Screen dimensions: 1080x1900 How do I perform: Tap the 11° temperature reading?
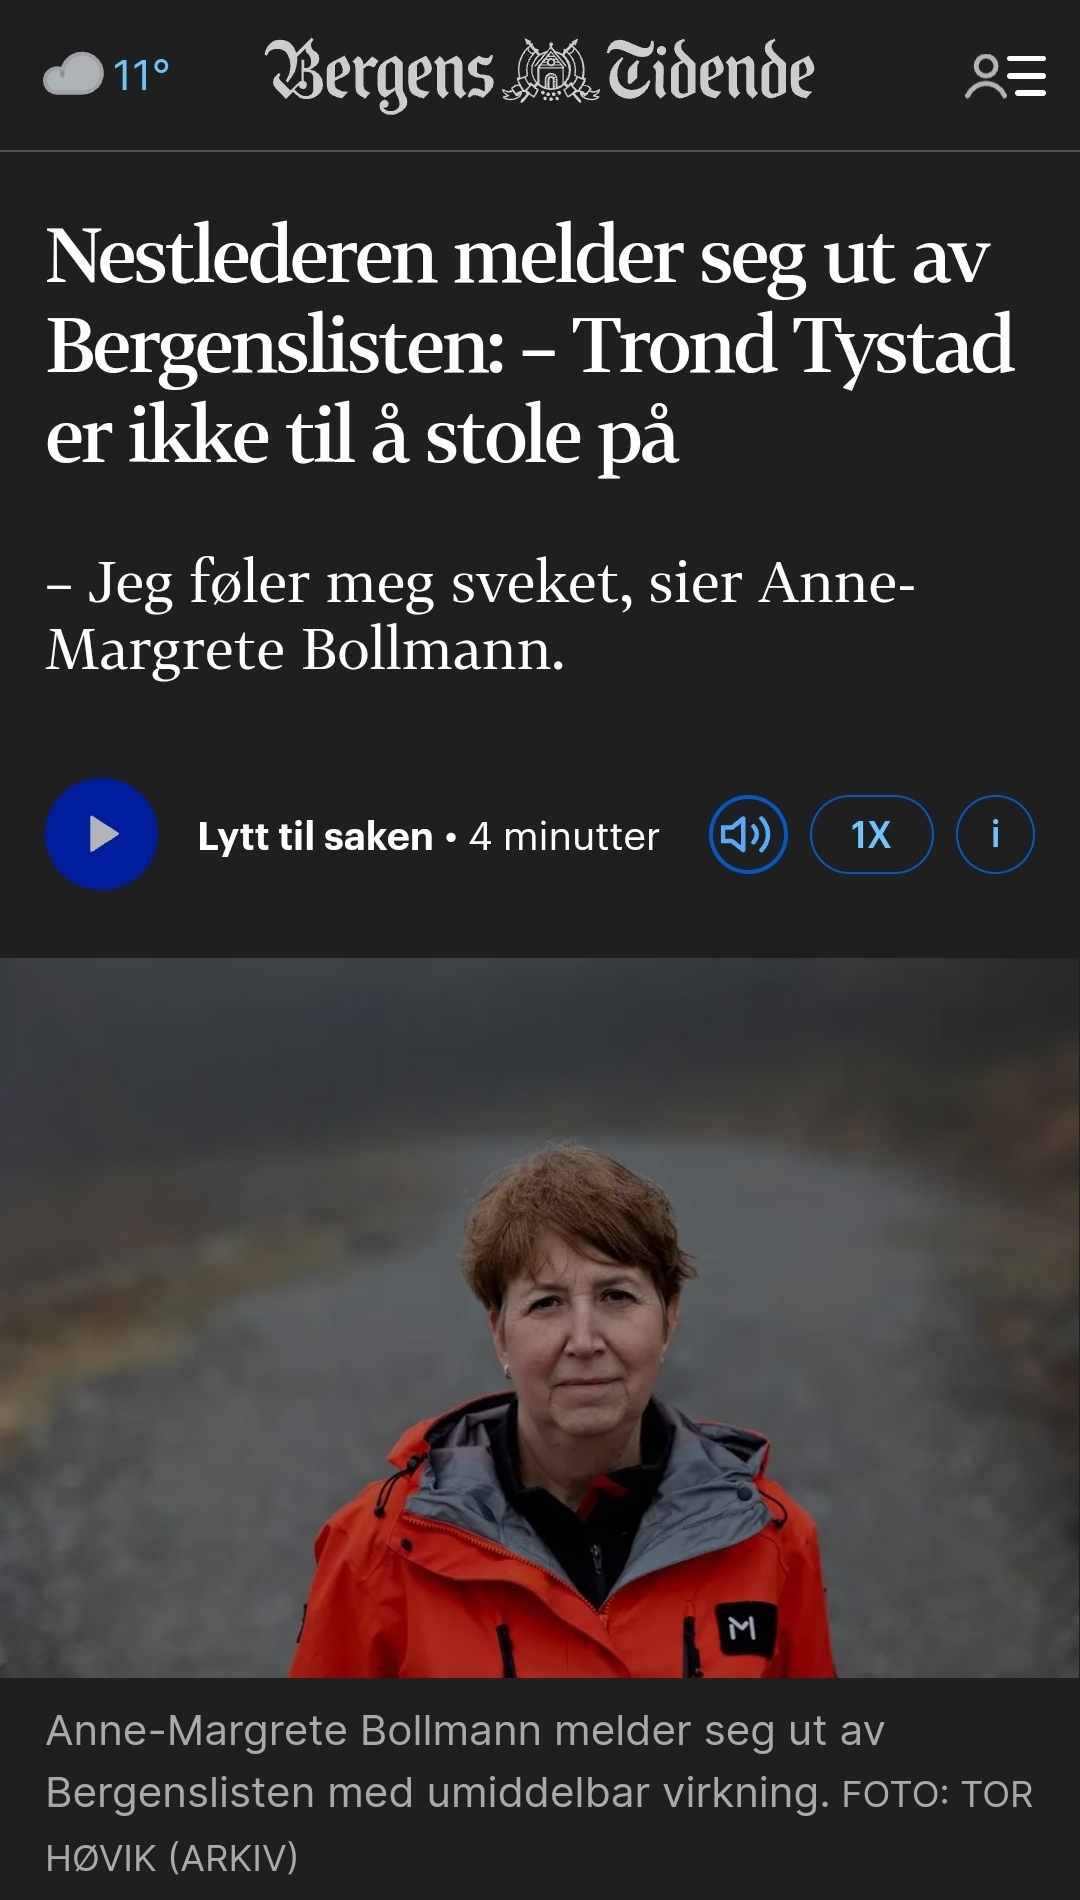tap(141, 75)
